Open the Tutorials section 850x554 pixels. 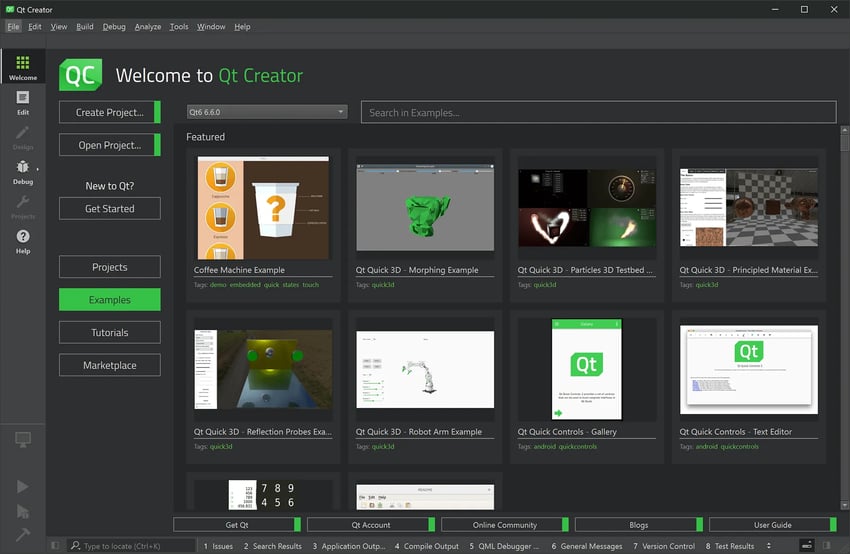pos(109,332)
